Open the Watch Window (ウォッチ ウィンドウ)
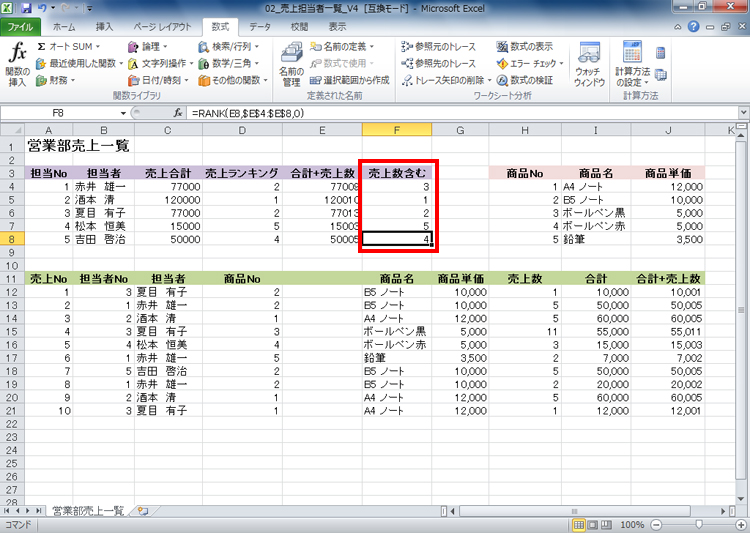Viewport: 750px width, 533px height. (x=589, y=65)
